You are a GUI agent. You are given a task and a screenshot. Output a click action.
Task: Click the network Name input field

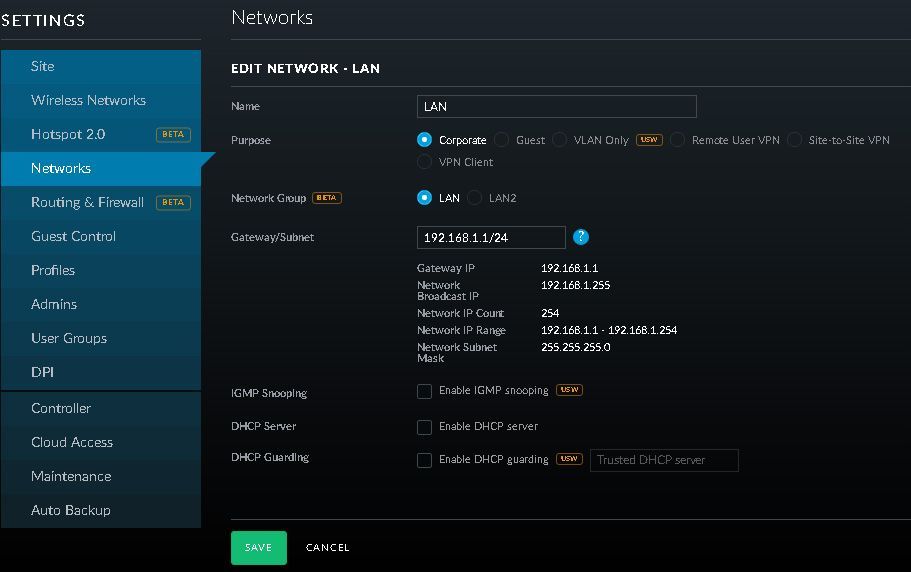tap(556, 106)
